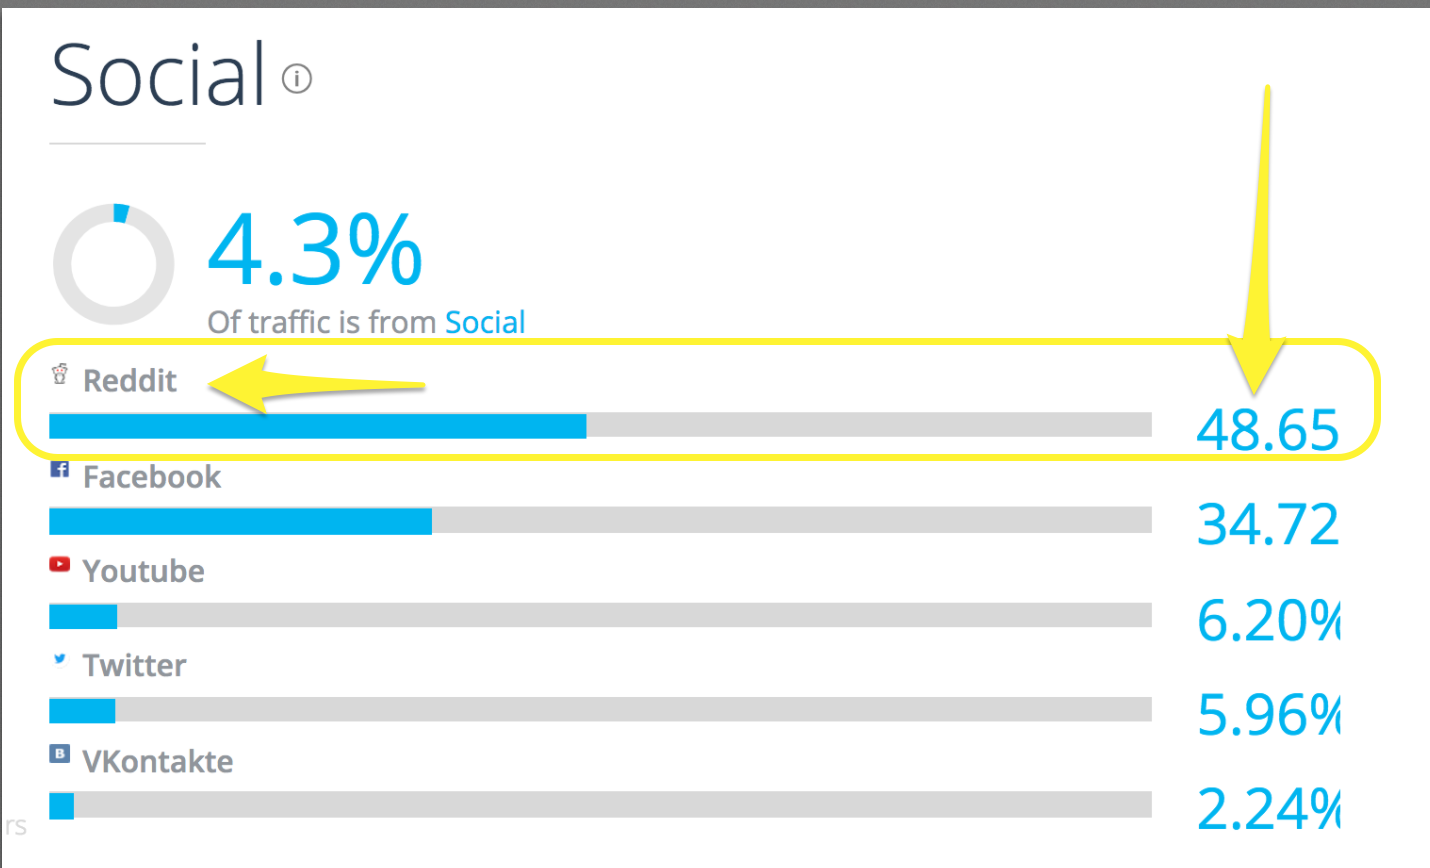
Task: Select the Twitter label
Action: tap(135, 666)
